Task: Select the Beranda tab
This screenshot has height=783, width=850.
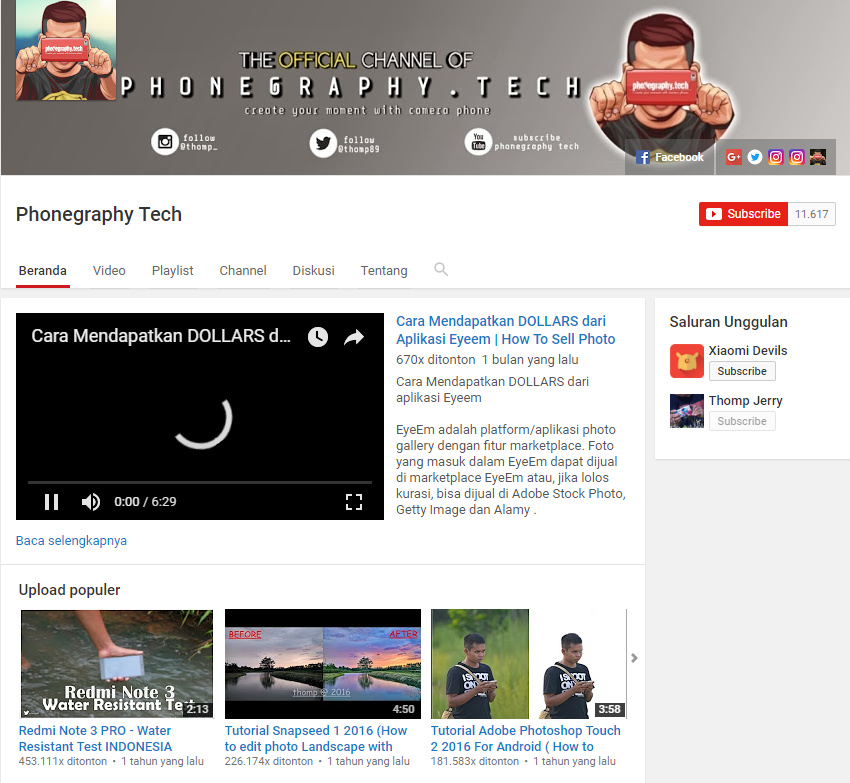Action: pyautogui.click(x=43, y=271)
